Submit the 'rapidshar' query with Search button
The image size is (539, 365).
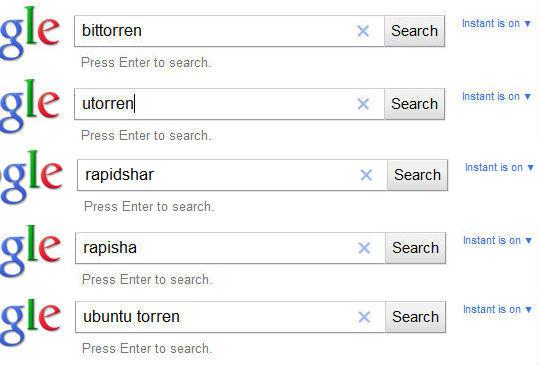tap(417, 175)
